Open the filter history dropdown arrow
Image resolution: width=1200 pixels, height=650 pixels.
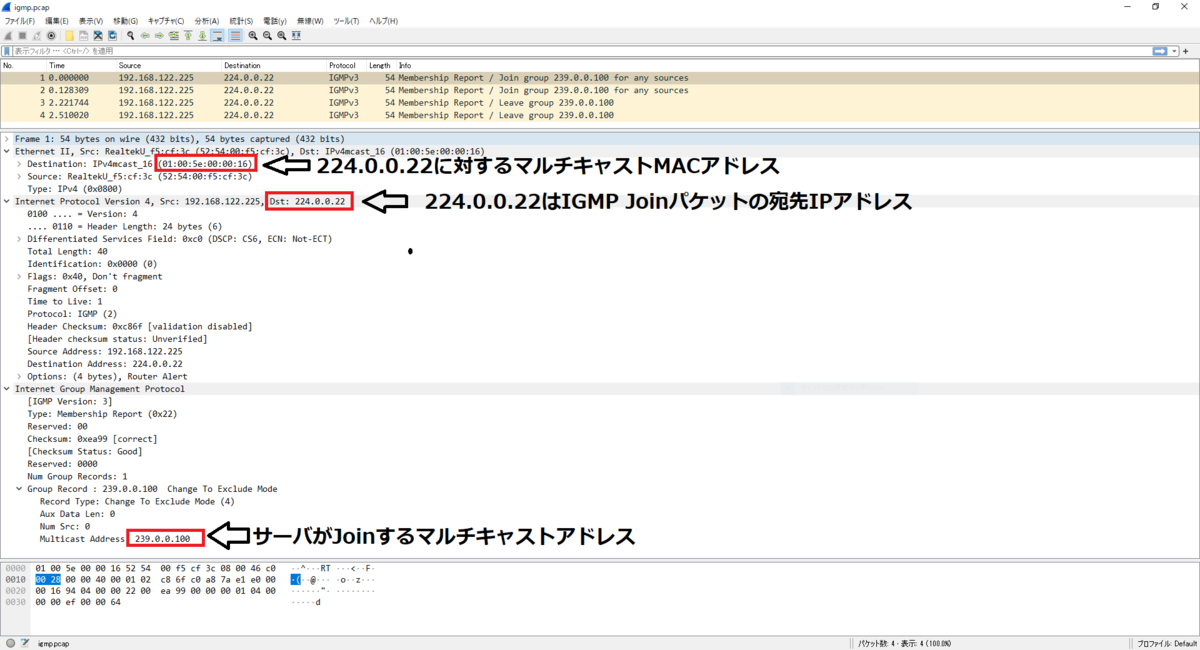1174,50
